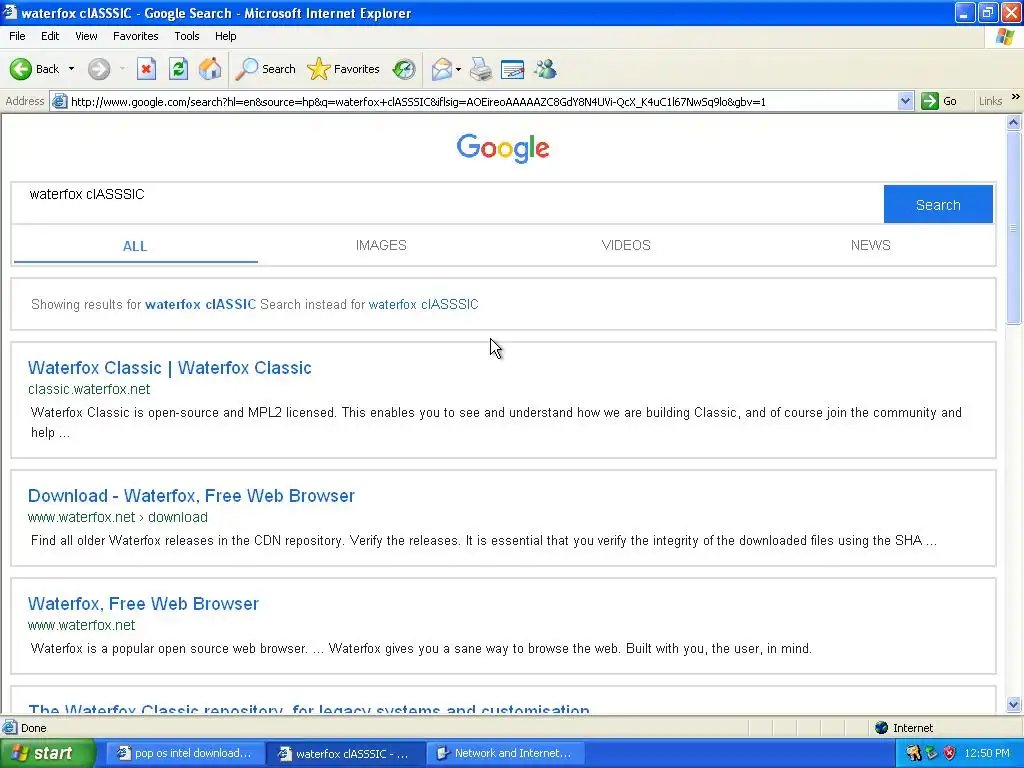Expand the Links toolbar chevron

pyautogui.click(x=1016, y=97)
